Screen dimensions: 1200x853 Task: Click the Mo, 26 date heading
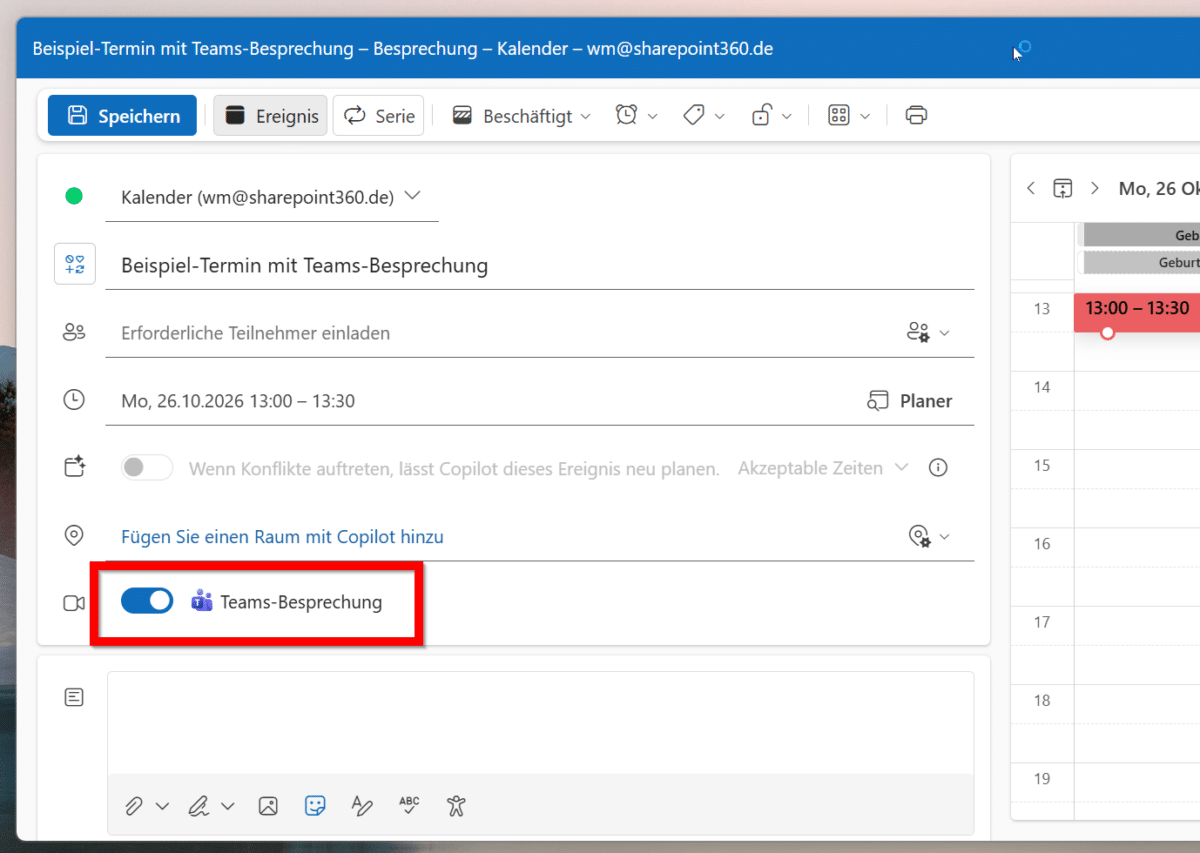[1159, 188]
